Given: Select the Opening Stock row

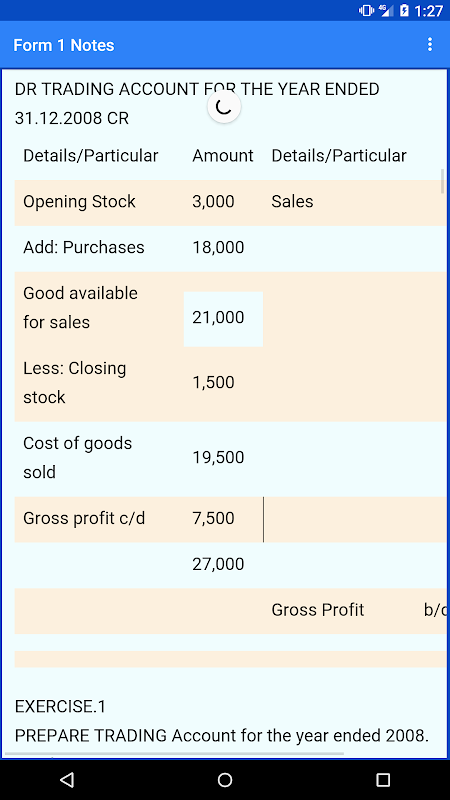Looking at the screenshot, I should tap(231, 202).
